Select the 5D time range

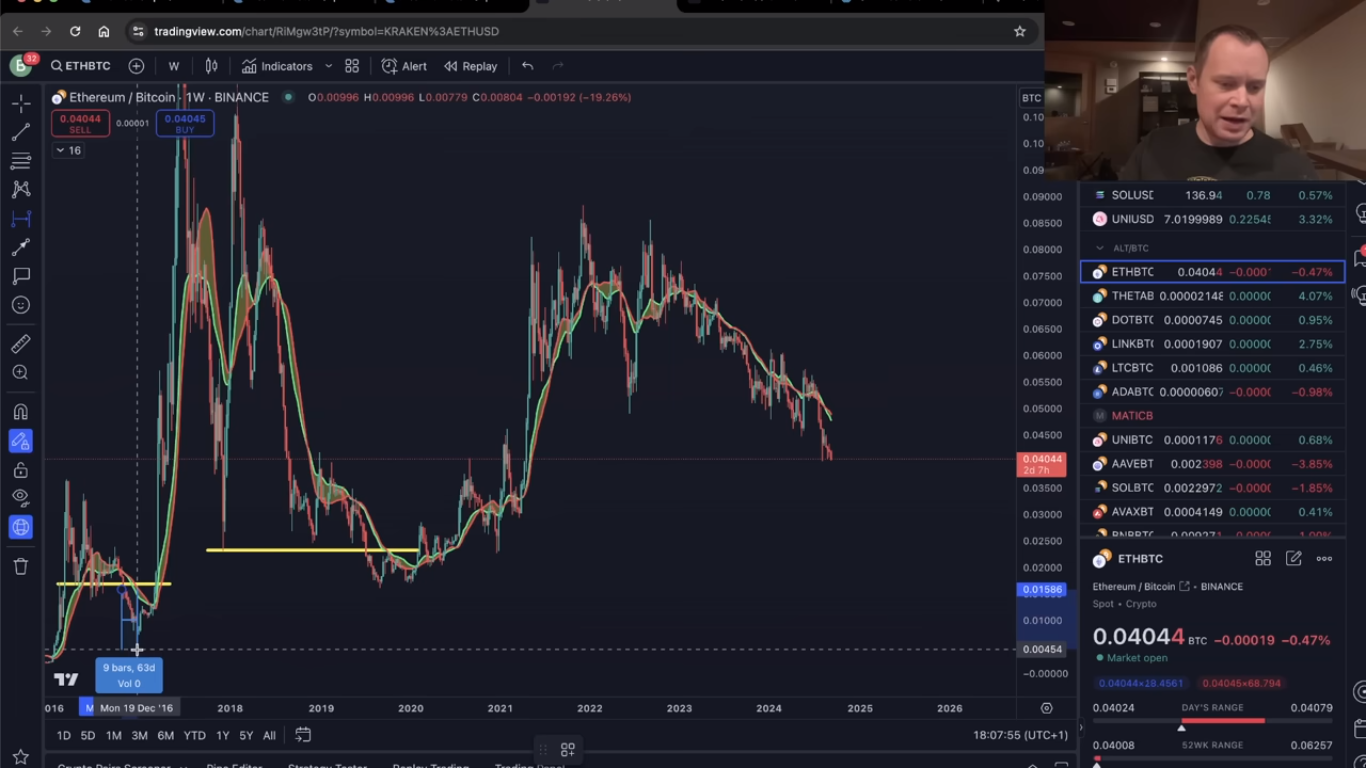tap(88, 735)
